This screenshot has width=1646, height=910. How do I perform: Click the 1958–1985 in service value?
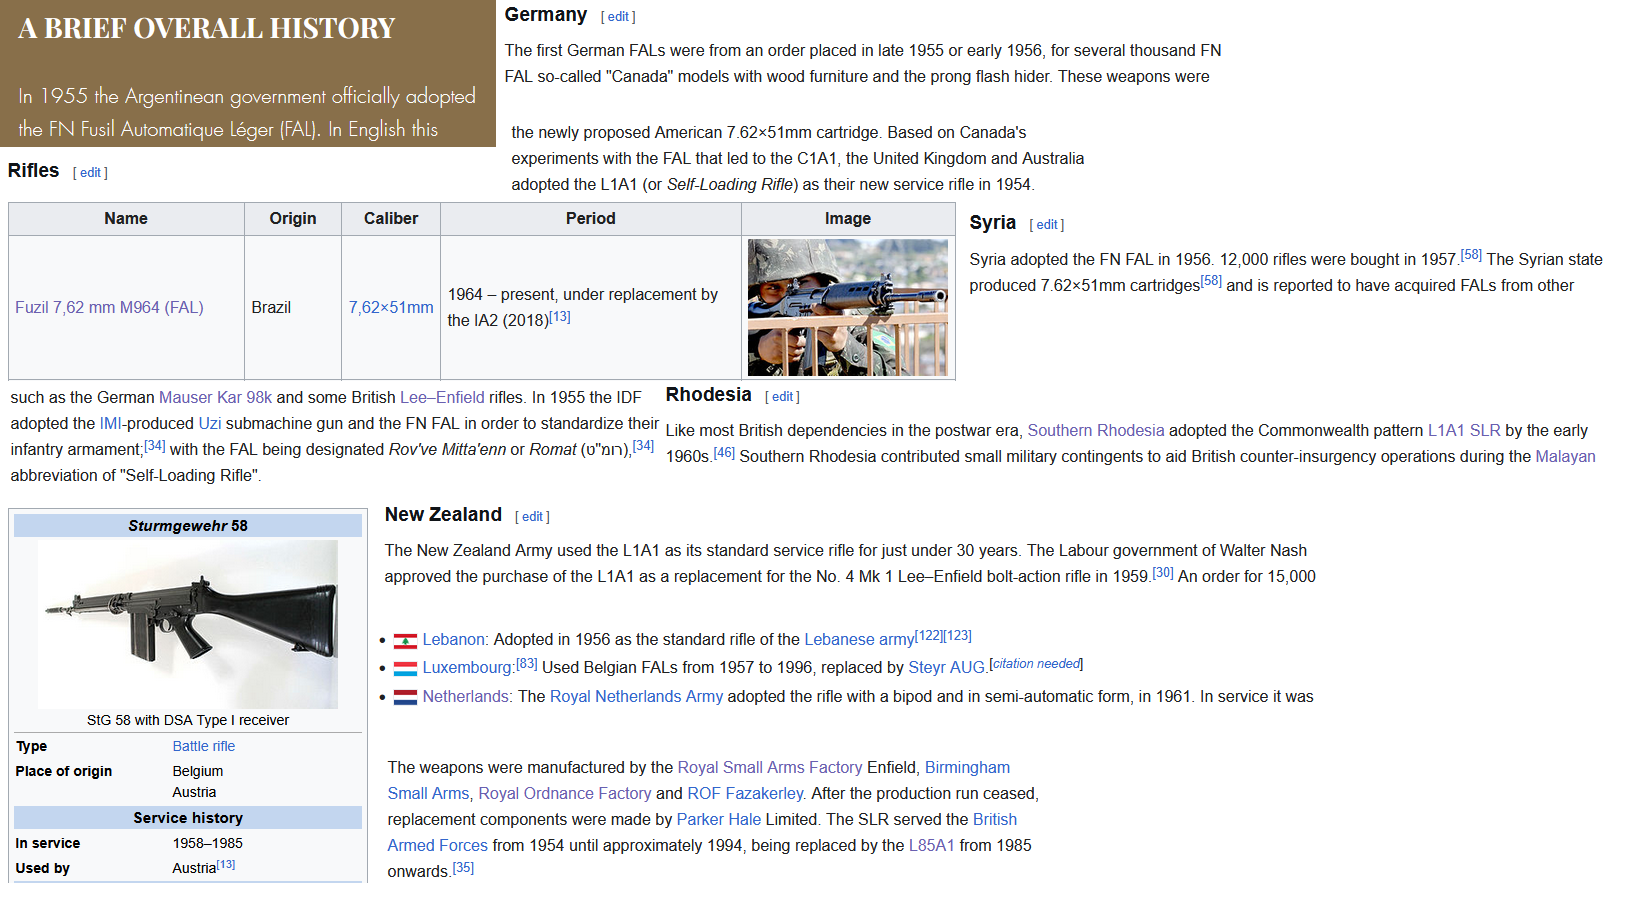tap(207, 844)
